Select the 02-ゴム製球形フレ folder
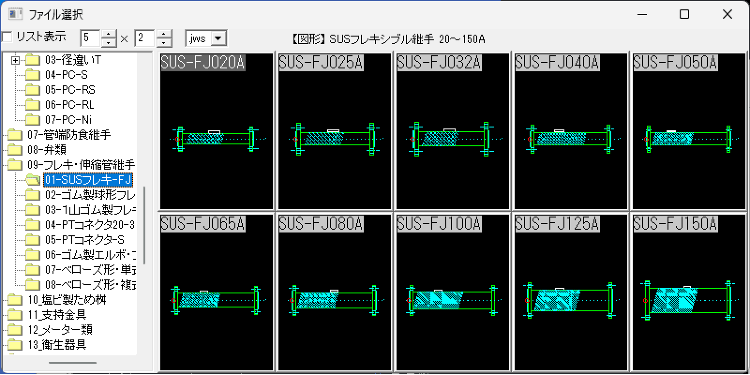This screenshot has width=750, height=375. pyautogui.click(x=90, y=195)
